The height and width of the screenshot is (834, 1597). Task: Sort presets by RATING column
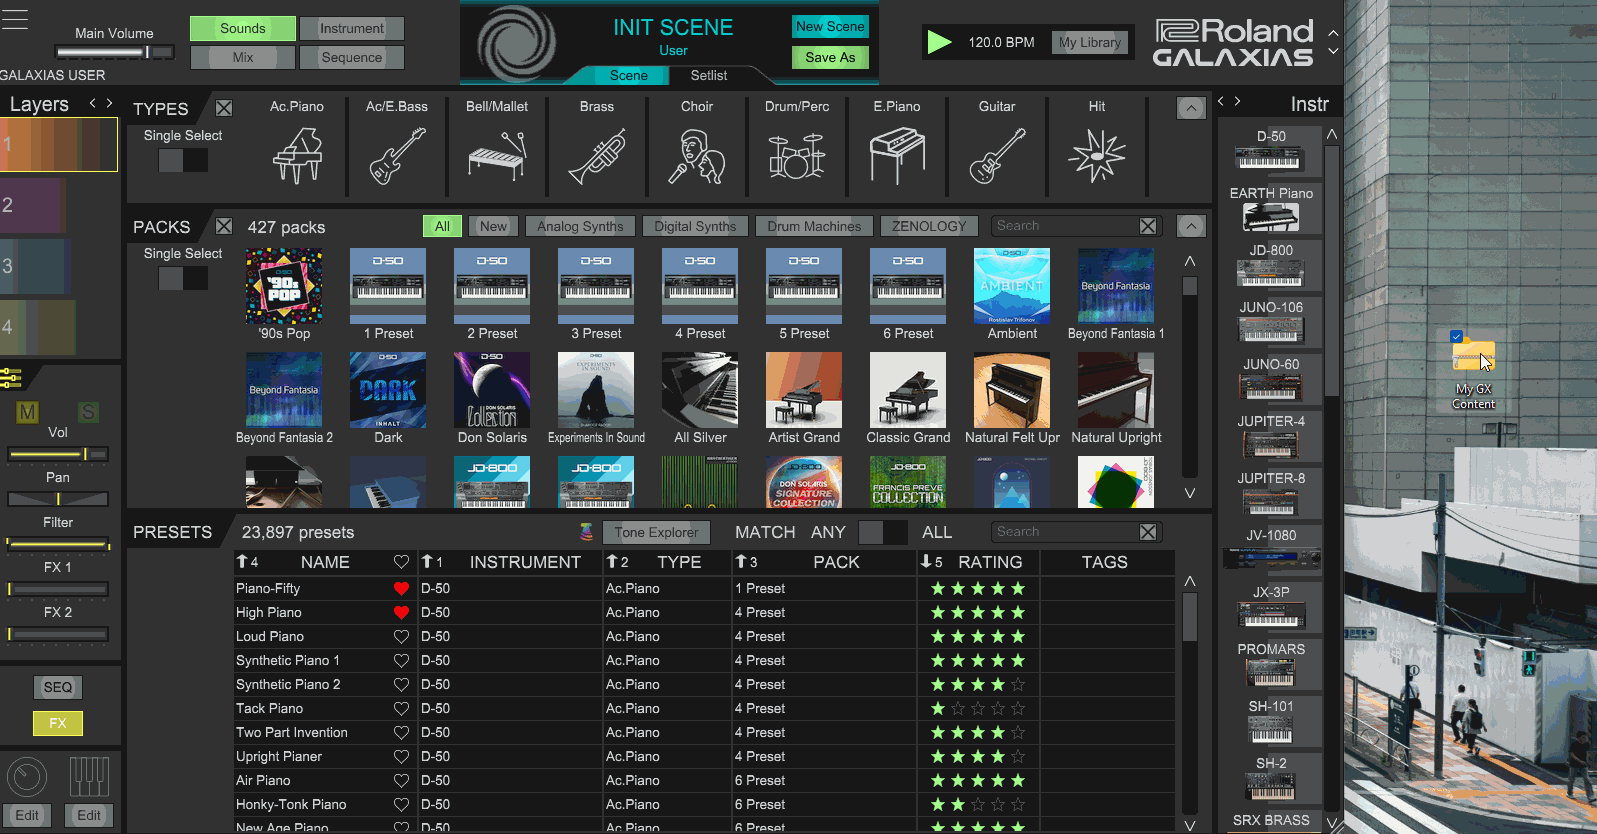[990, 562]
